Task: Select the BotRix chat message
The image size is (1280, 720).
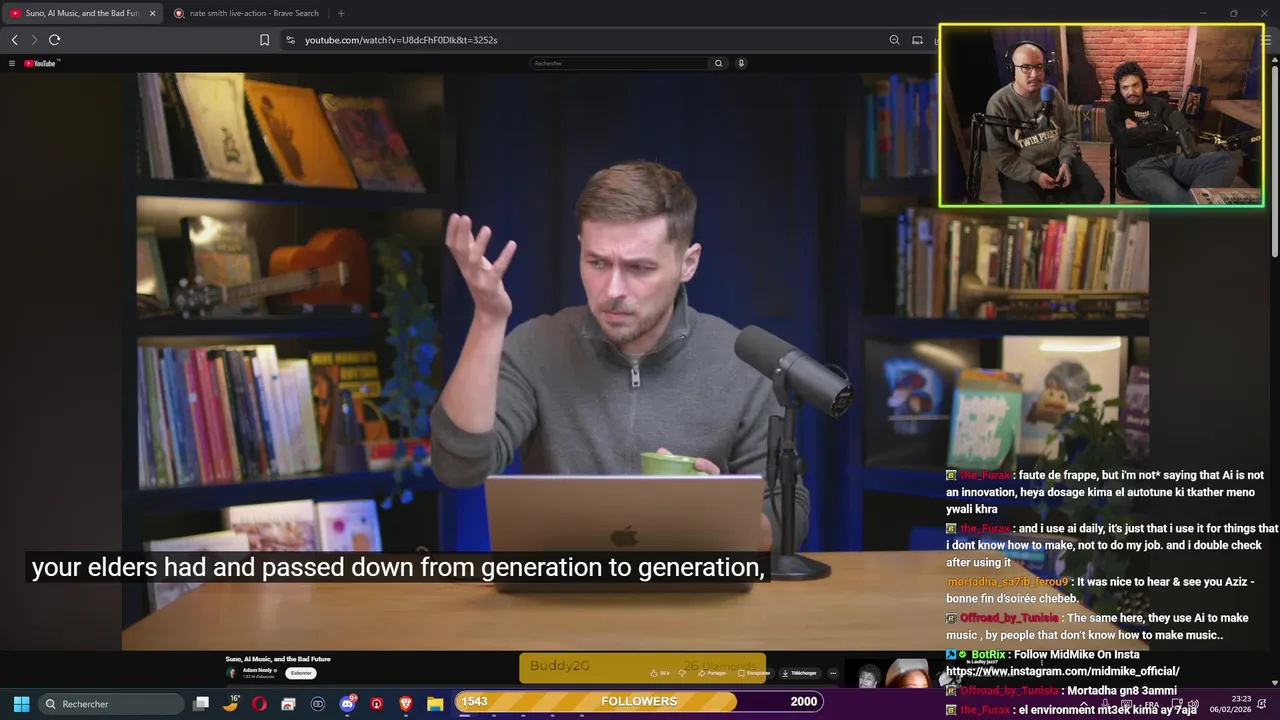Action: pyautogui.click(x=1063, y=663)
